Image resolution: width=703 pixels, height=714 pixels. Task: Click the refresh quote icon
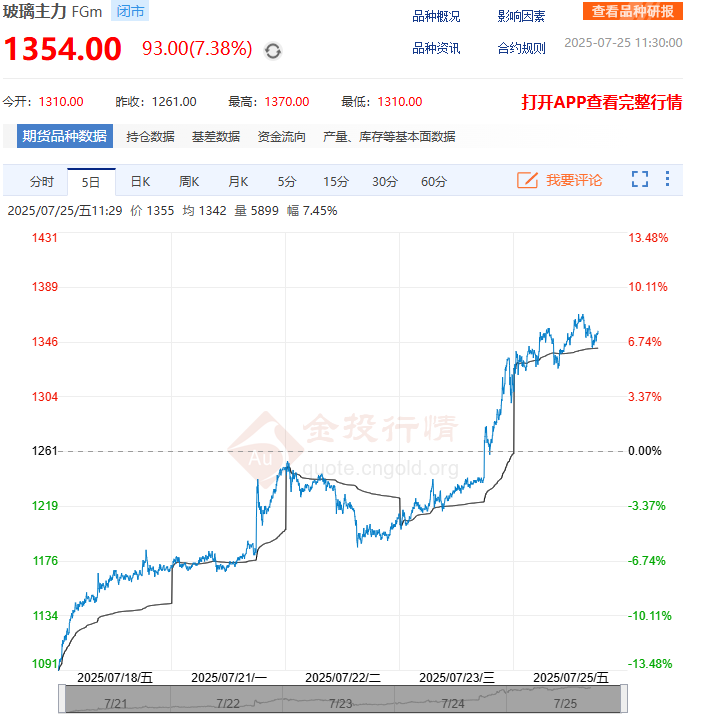tap(273, 51)
